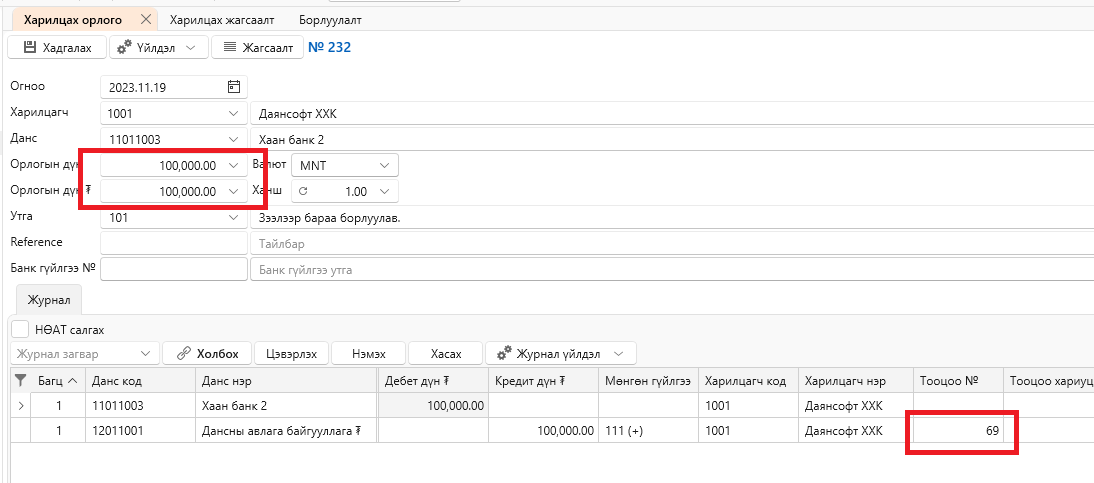1094x483 pixels.
Task: Enable the НӨАТ салгах checkbox
Action: (x=20, y=329)
